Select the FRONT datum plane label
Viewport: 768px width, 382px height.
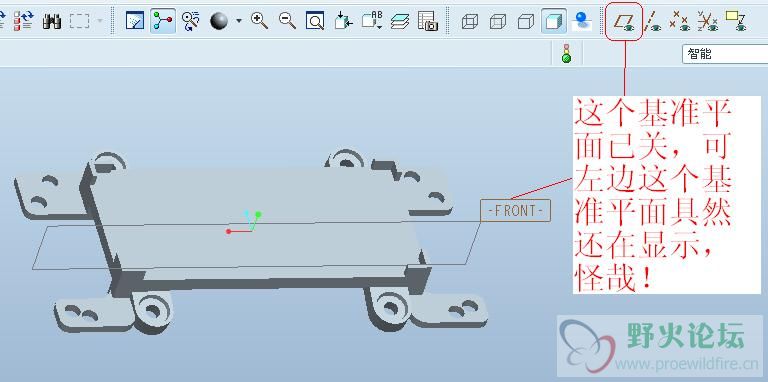[515, 211]
